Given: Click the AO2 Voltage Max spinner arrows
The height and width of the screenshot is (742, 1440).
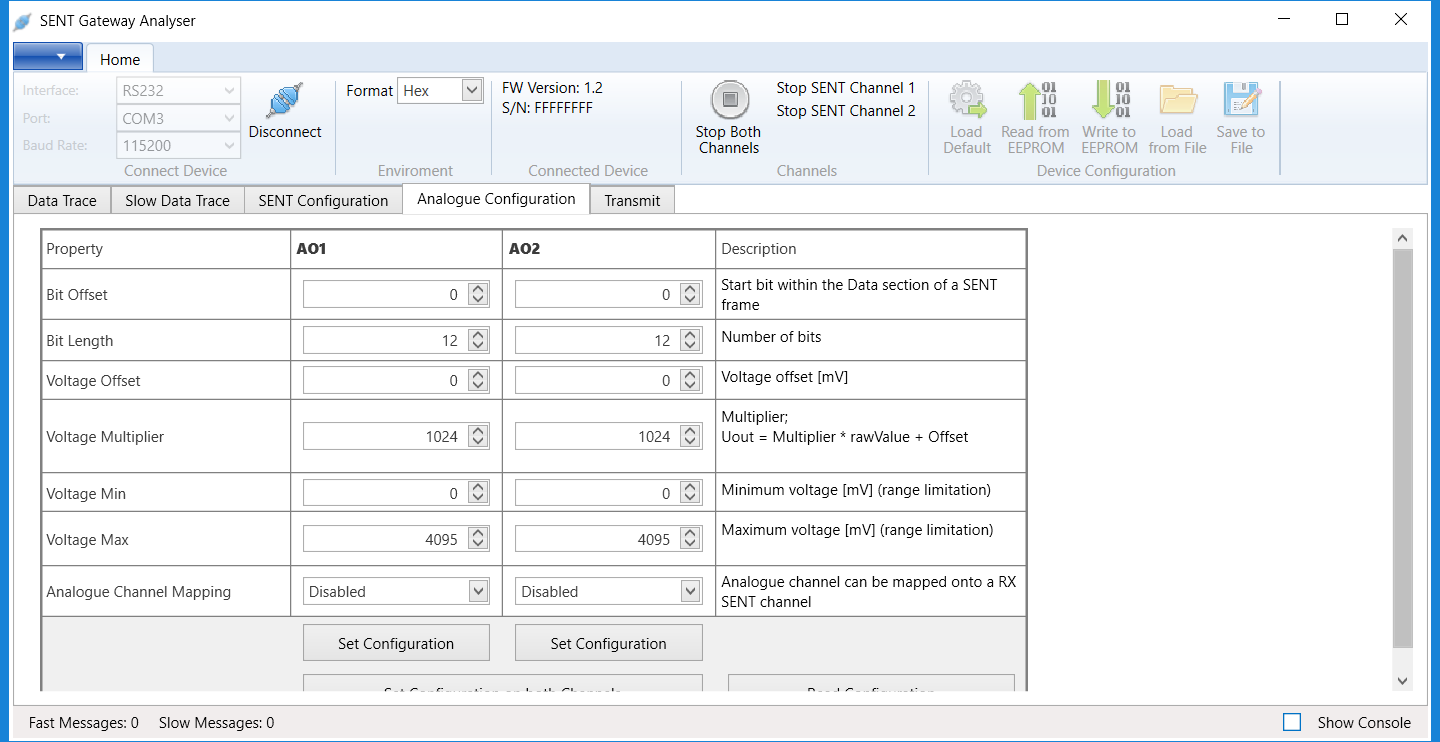Looking at the screenshot, I should (x=690, y=540).
